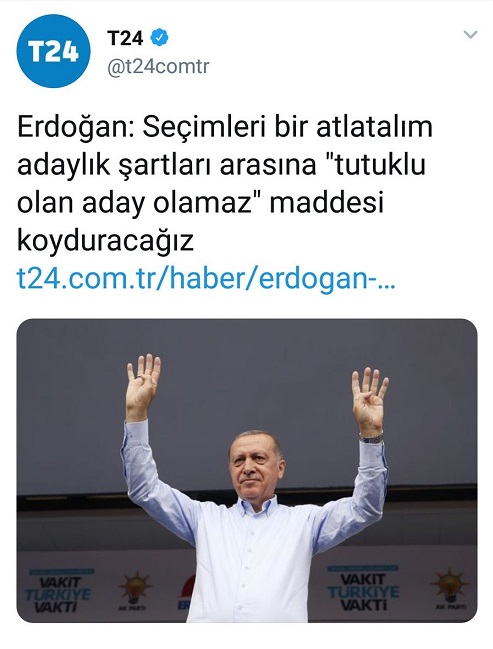Click the word 'koyduracağız' in the tweet
Screen dimensions: 493x649
[105, 241]
